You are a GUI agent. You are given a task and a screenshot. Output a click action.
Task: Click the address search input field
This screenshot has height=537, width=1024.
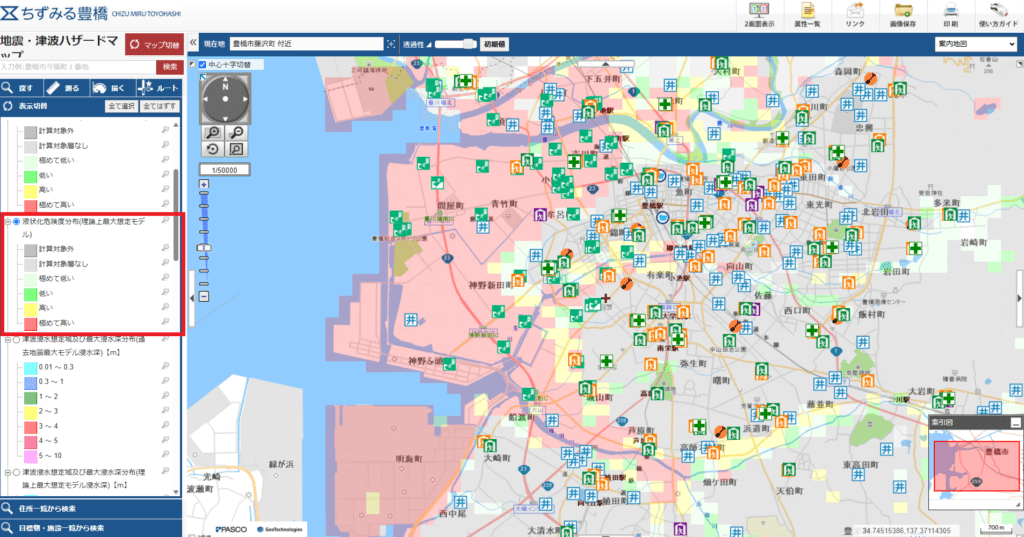point(78,67)
